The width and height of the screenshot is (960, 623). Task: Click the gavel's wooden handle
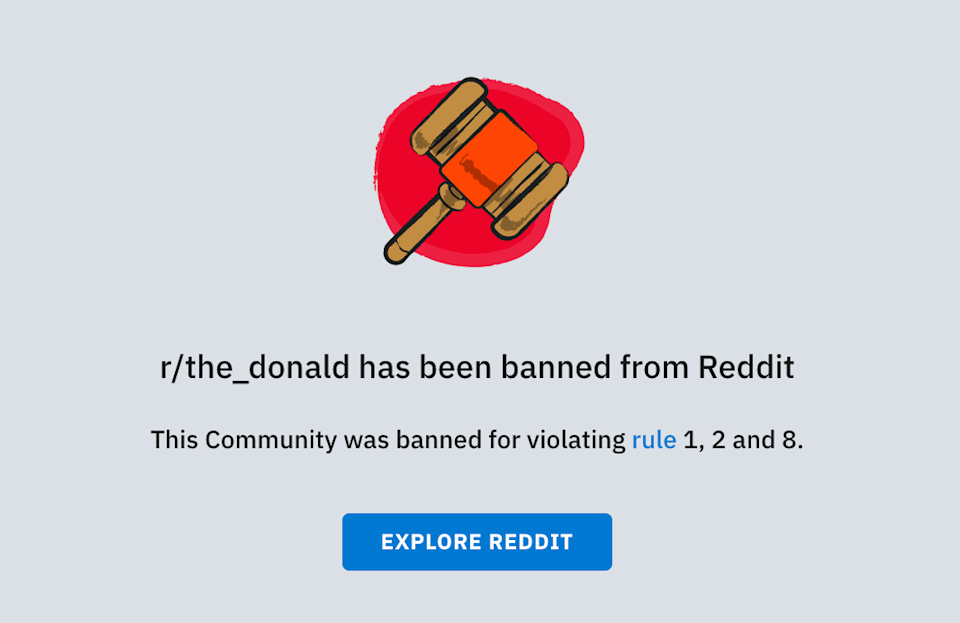pos(418,226)
